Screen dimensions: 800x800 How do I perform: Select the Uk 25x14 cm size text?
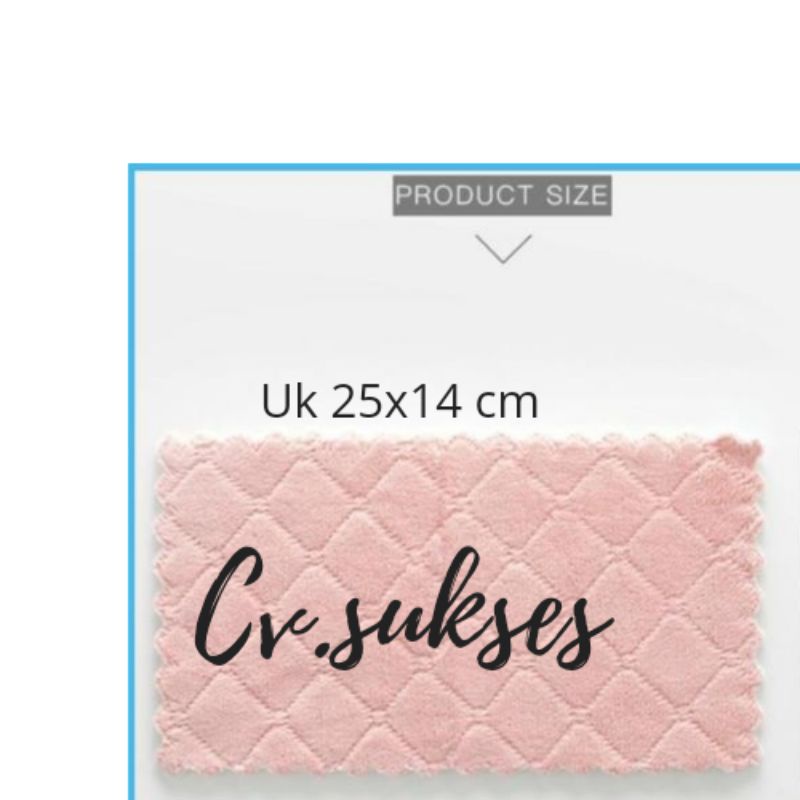pyautogui.click(x=399, y=402)
